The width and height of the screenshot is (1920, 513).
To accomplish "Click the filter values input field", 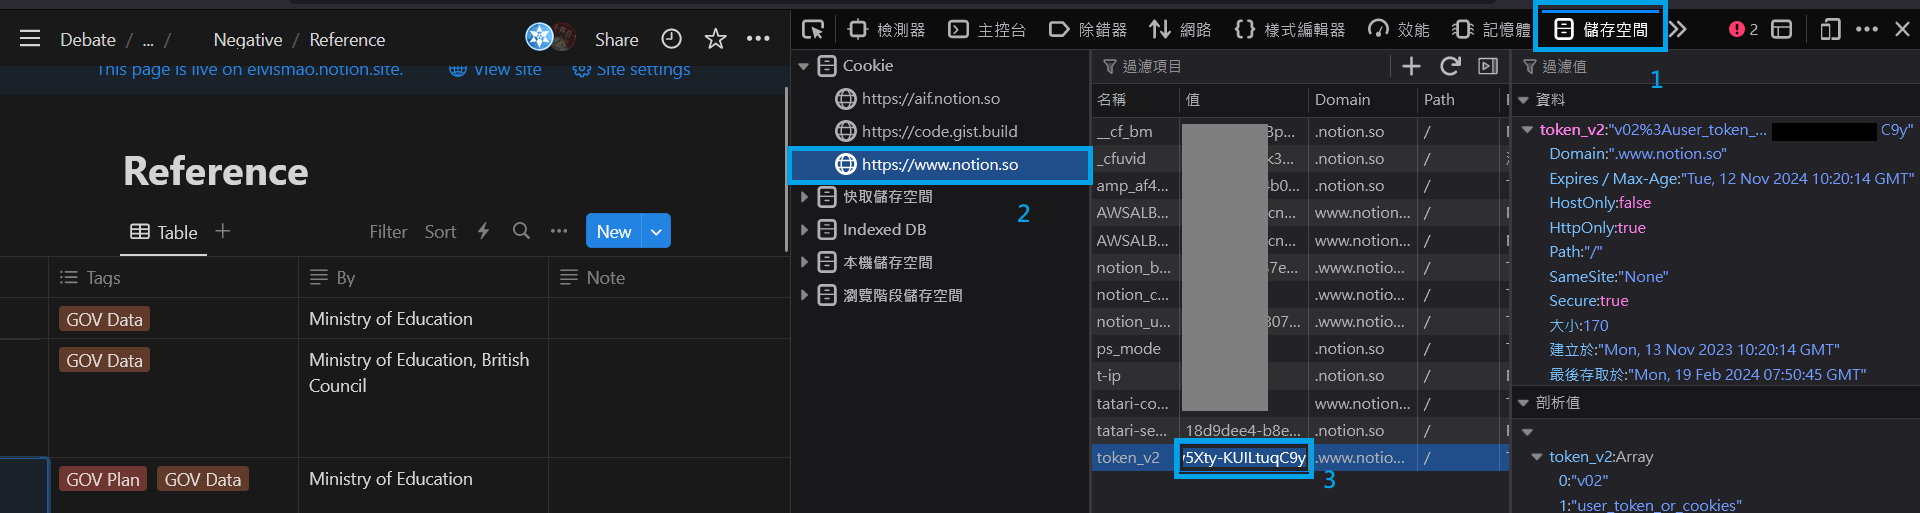I will (1714, 66).
